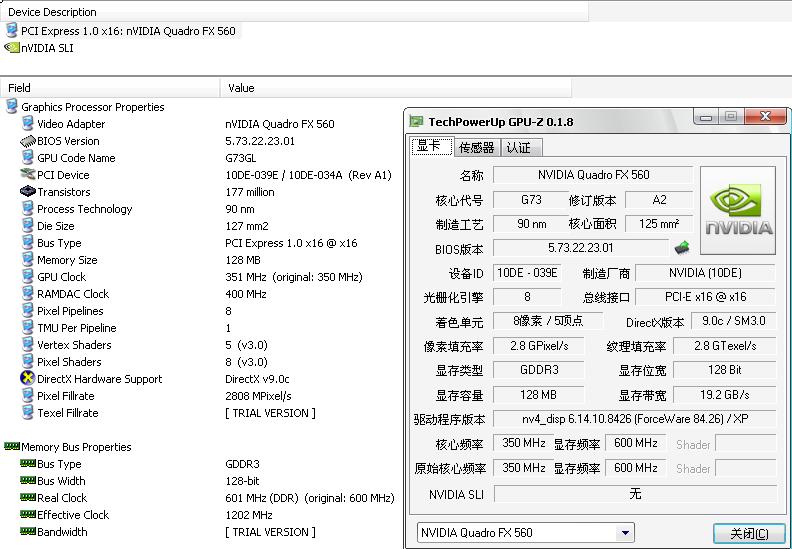Click the Memory Bus Properties icon

[x=12, y=446]
